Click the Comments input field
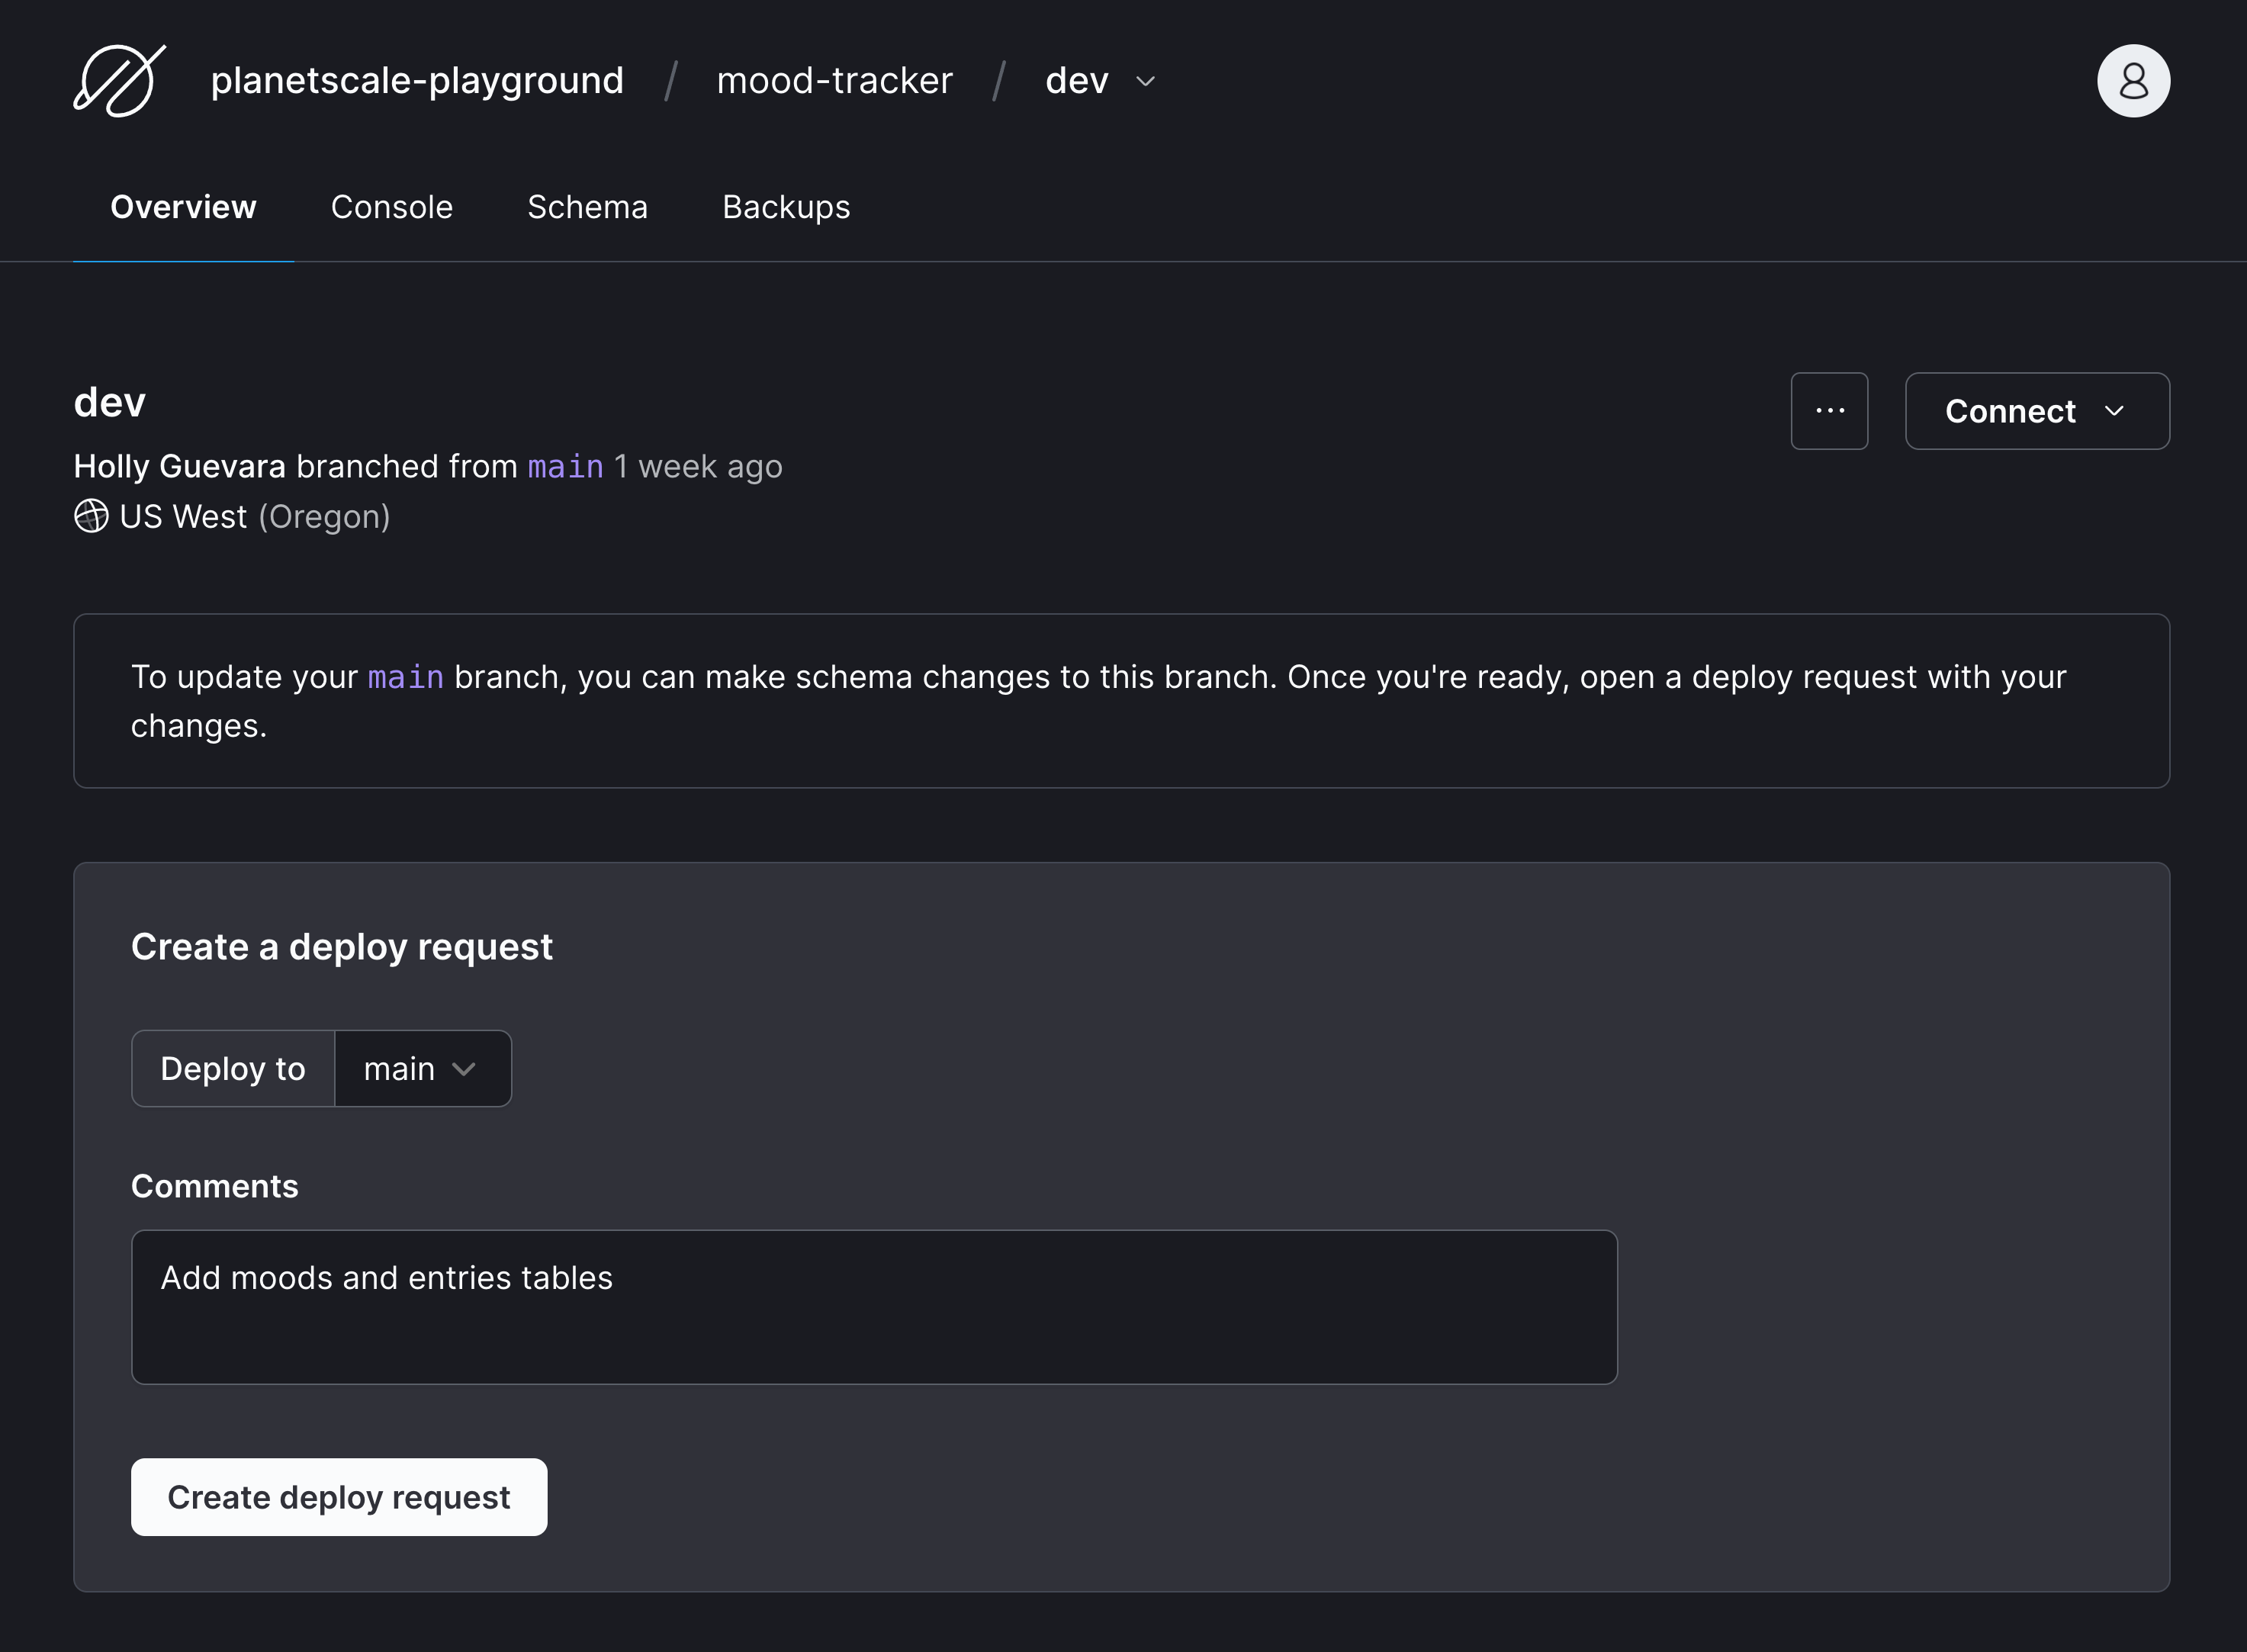The height and width of the screenshot is (1652, 2247). (873, 1306)
